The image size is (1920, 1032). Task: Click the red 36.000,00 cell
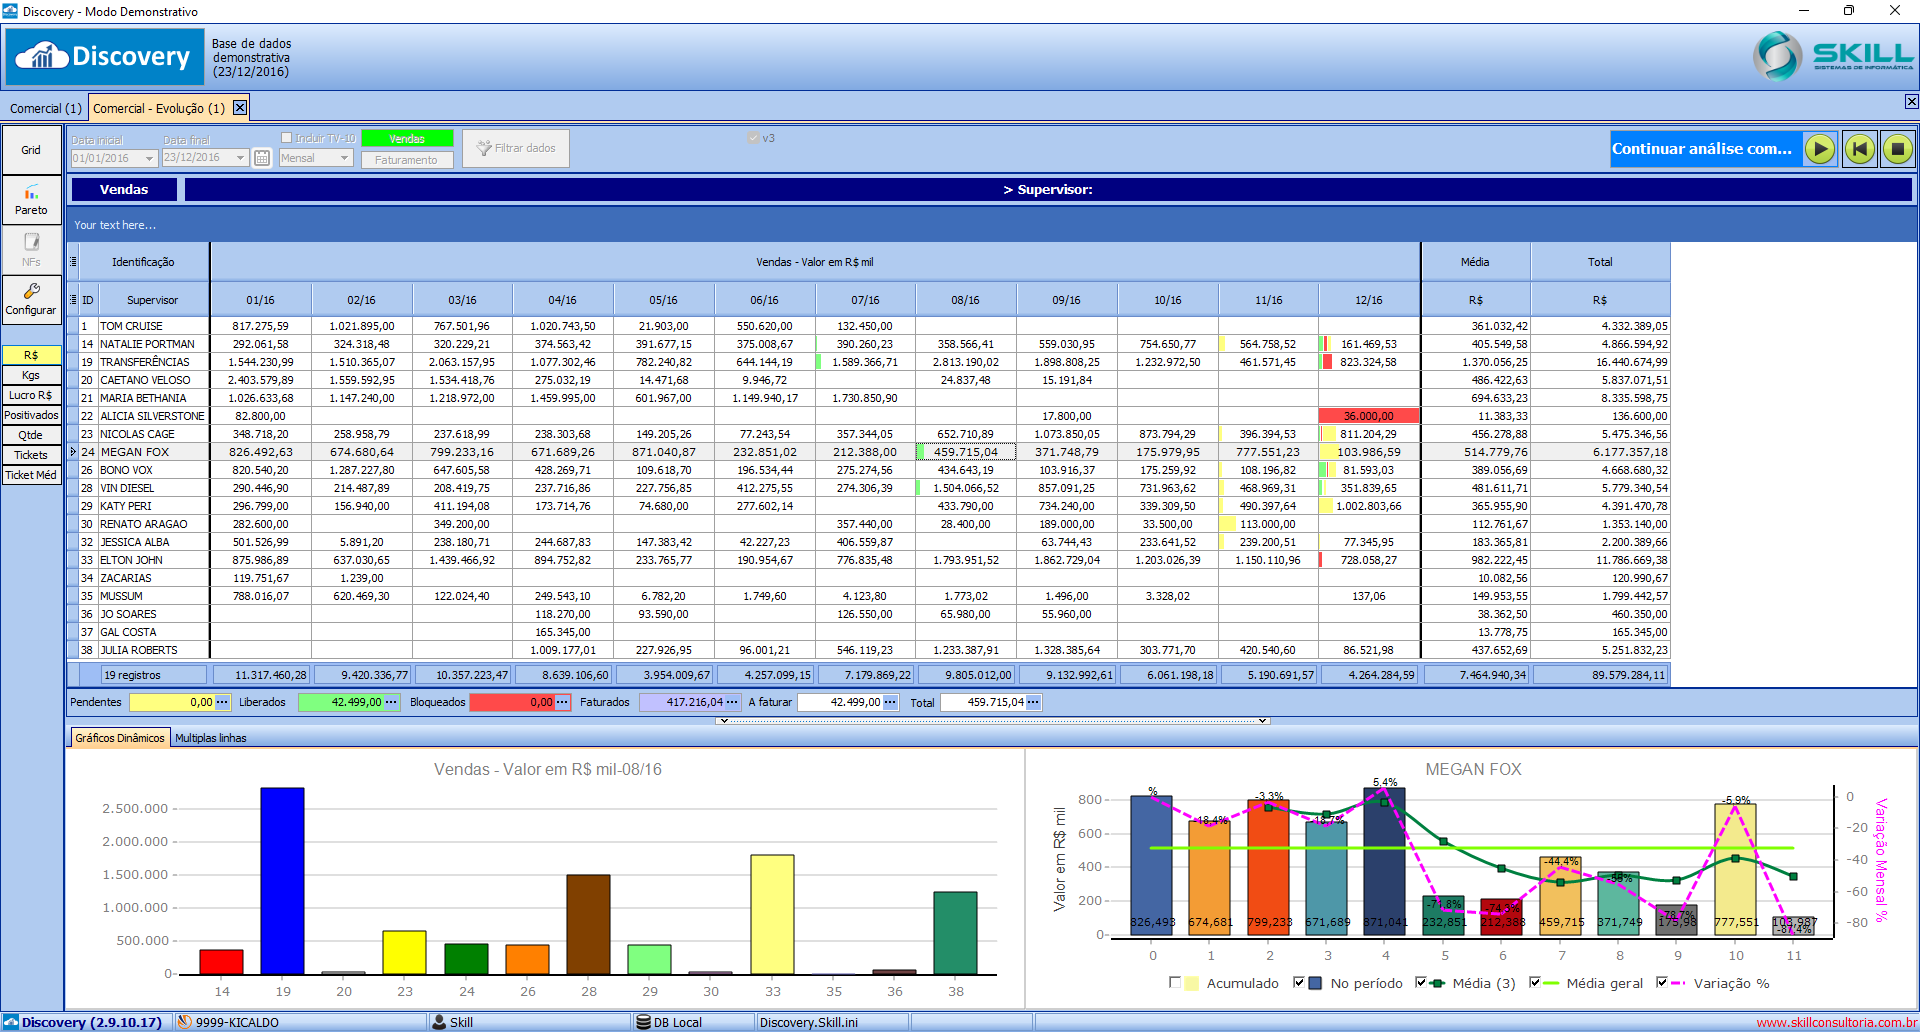(x=1369, y=416)
